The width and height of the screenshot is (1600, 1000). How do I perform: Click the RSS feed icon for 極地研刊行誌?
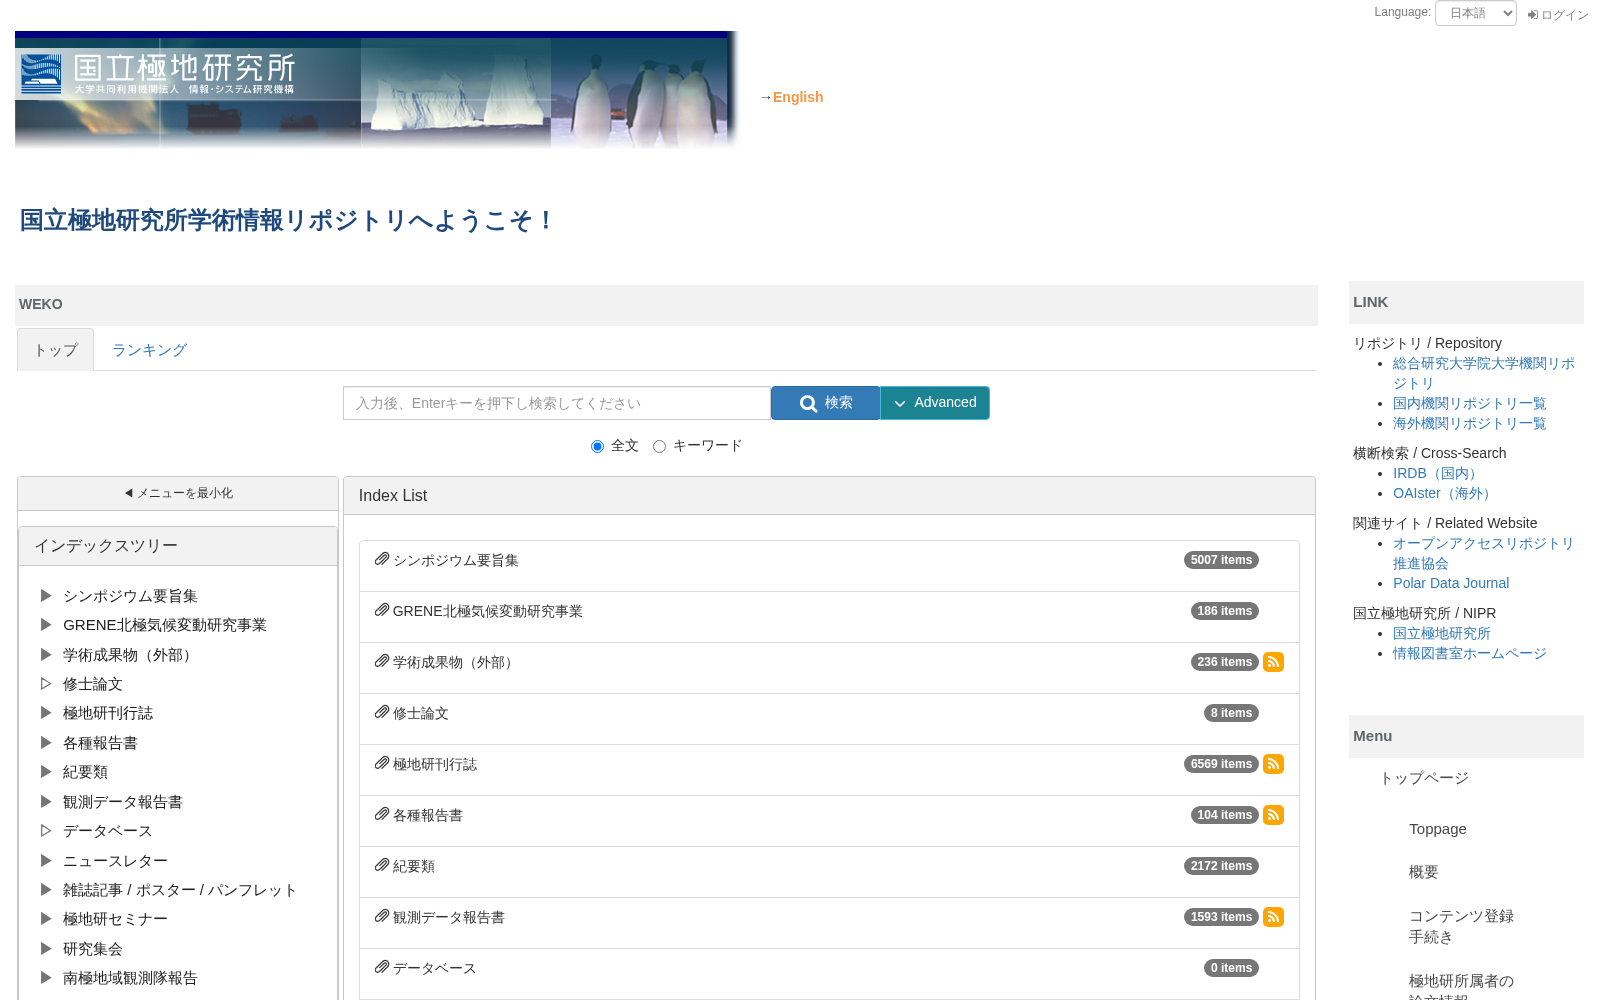[x=1273, y=764]
